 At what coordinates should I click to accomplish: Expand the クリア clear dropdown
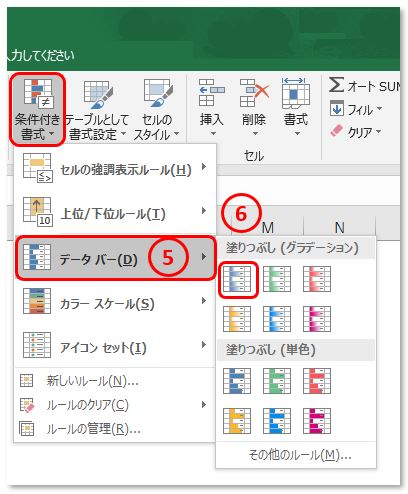[378, 131]
